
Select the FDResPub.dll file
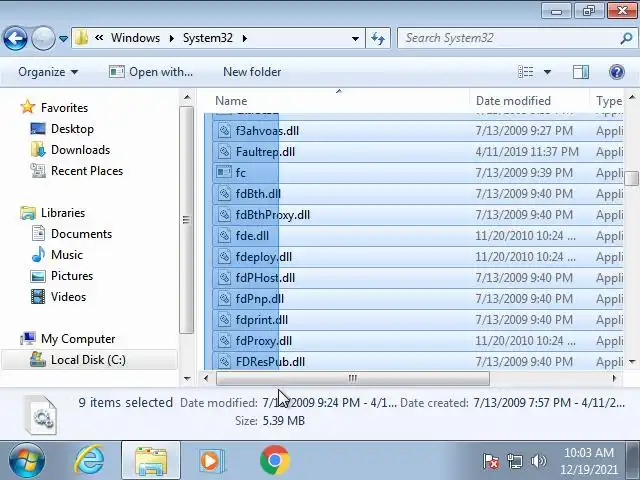pyautogui.click(x=418, y=362)
